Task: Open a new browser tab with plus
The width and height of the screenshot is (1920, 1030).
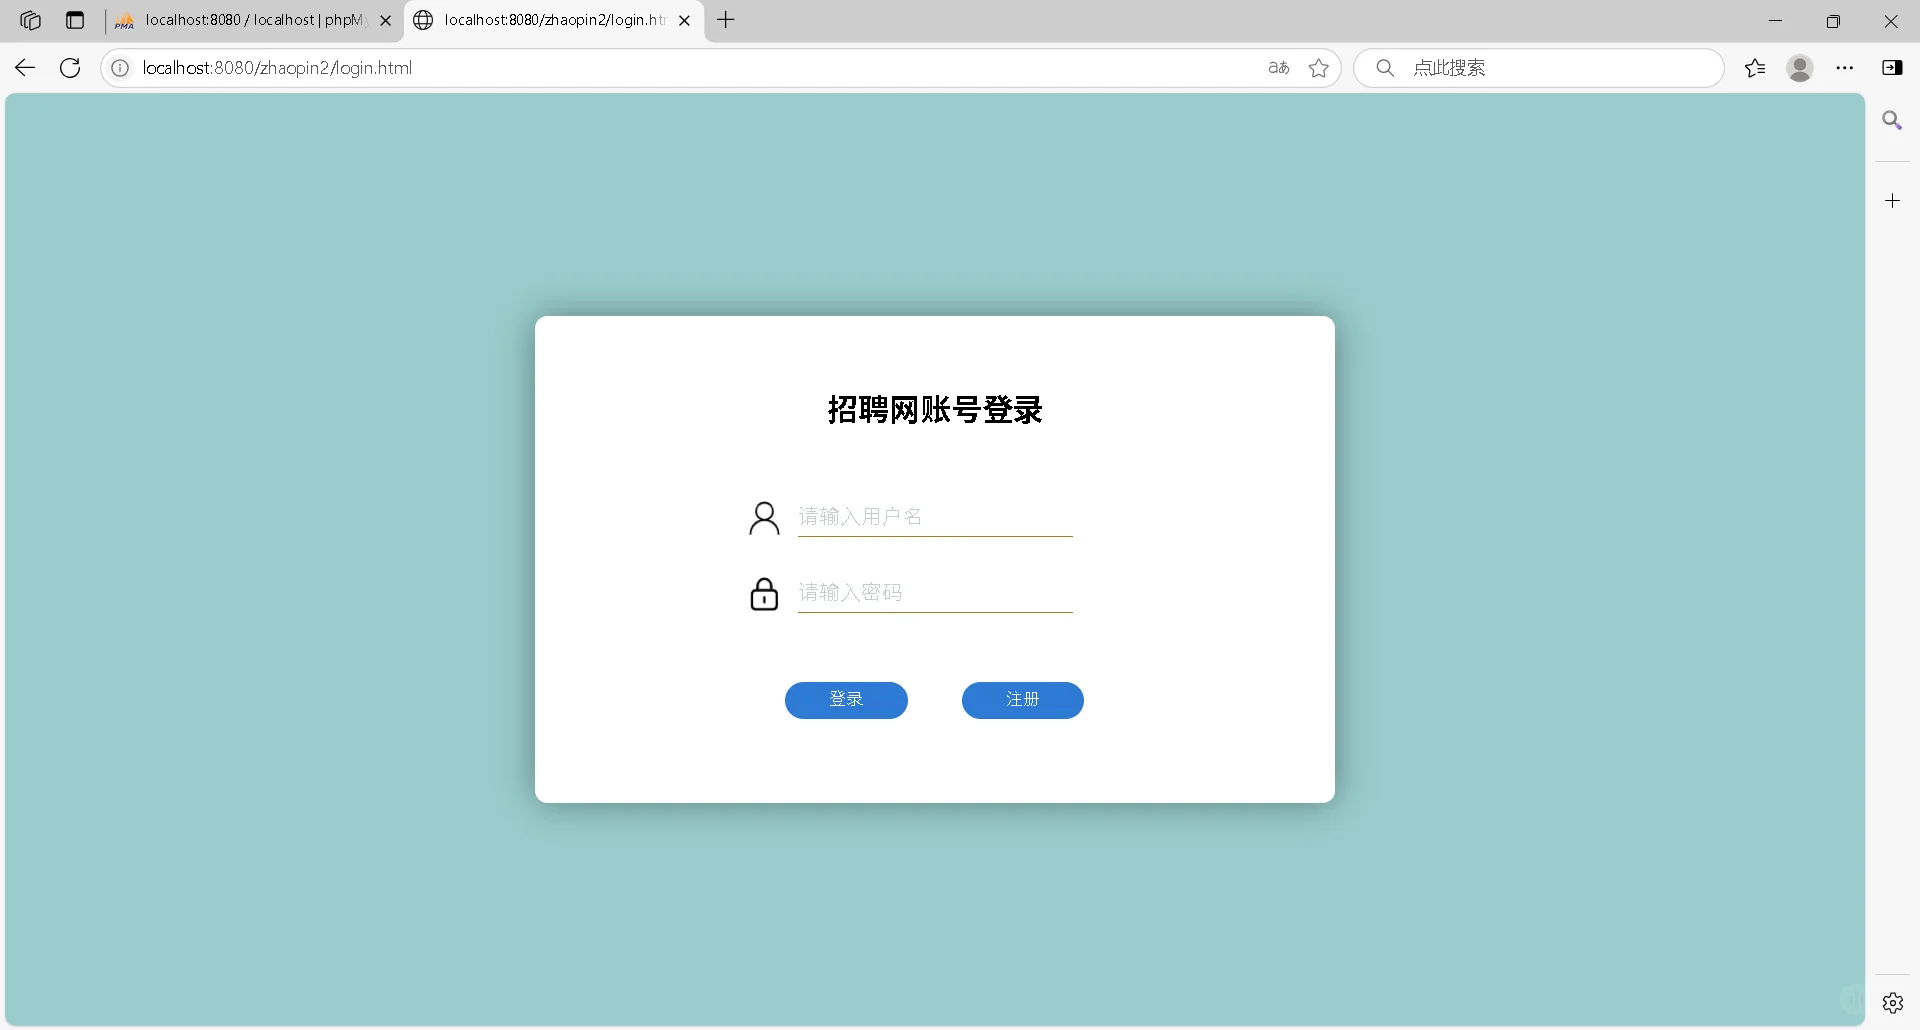Action: tap(726, 20)
